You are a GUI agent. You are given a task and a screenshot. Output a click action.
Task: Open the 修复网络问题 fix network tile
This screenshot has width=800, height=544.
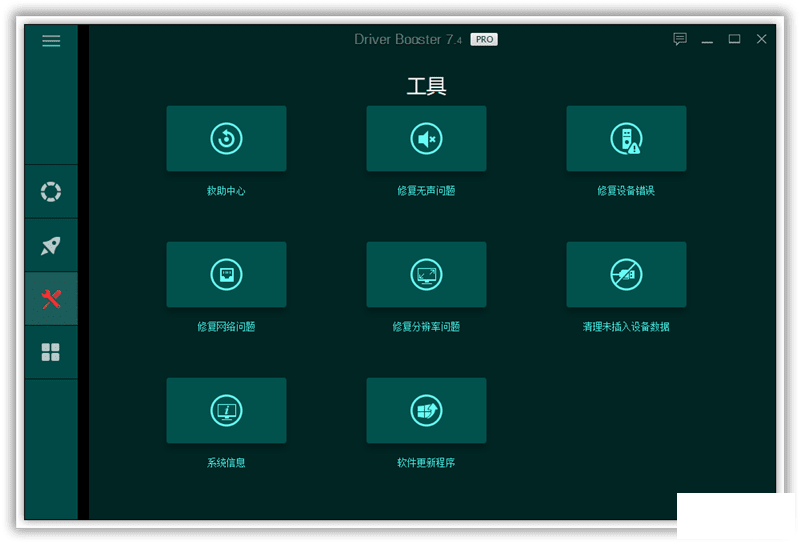click(226, 275)
